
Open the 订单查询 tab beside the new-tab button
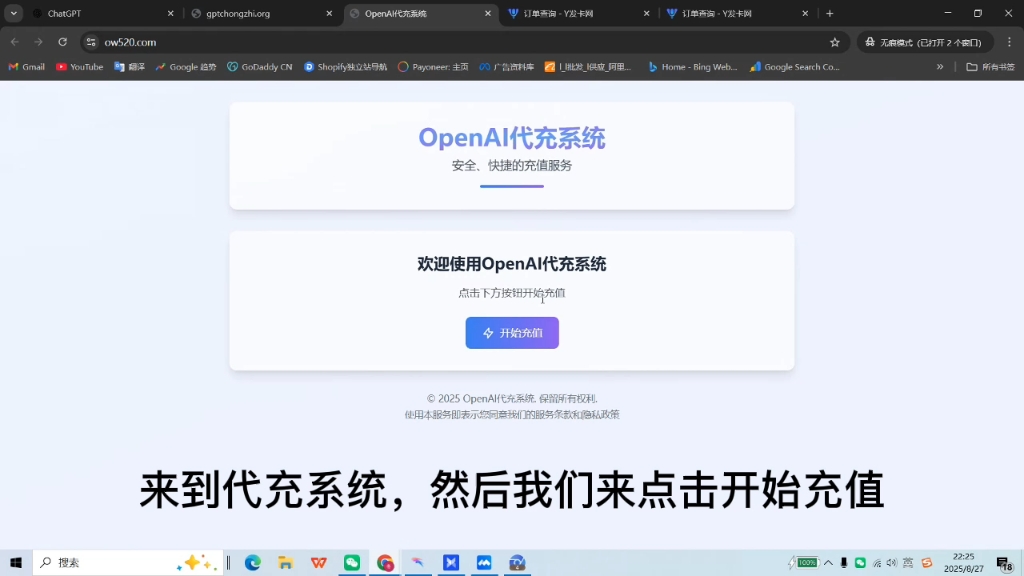[x=738, y=14]
